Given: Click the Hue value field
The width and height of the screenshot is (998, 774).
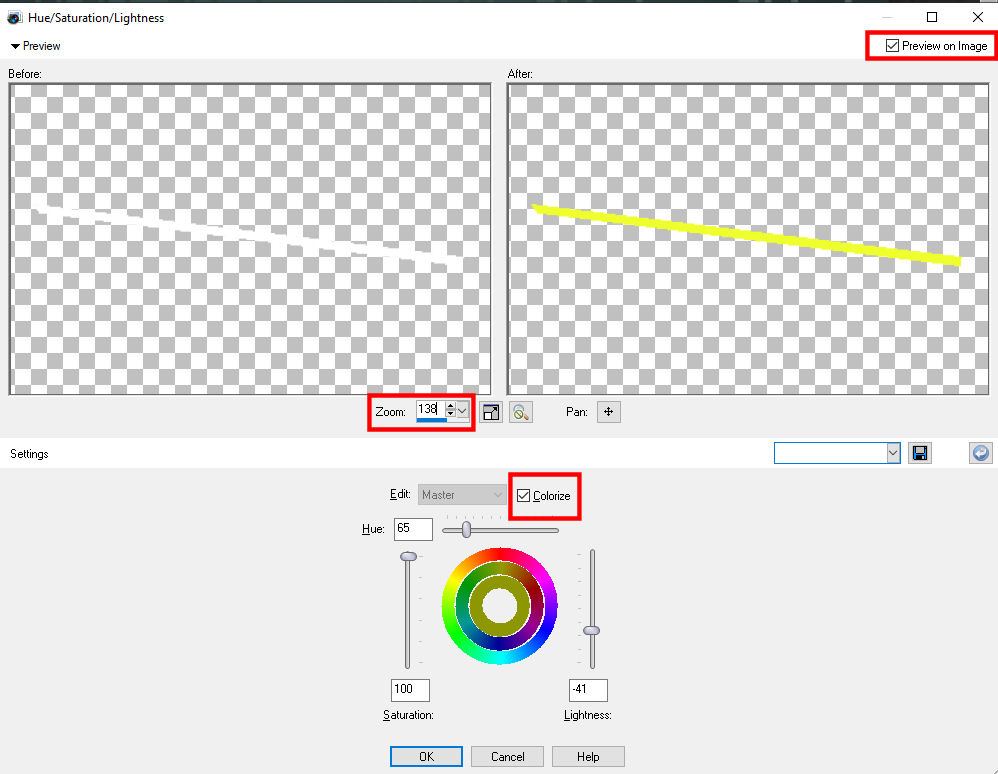Looking at the screenshot, I should pos(413,529).
